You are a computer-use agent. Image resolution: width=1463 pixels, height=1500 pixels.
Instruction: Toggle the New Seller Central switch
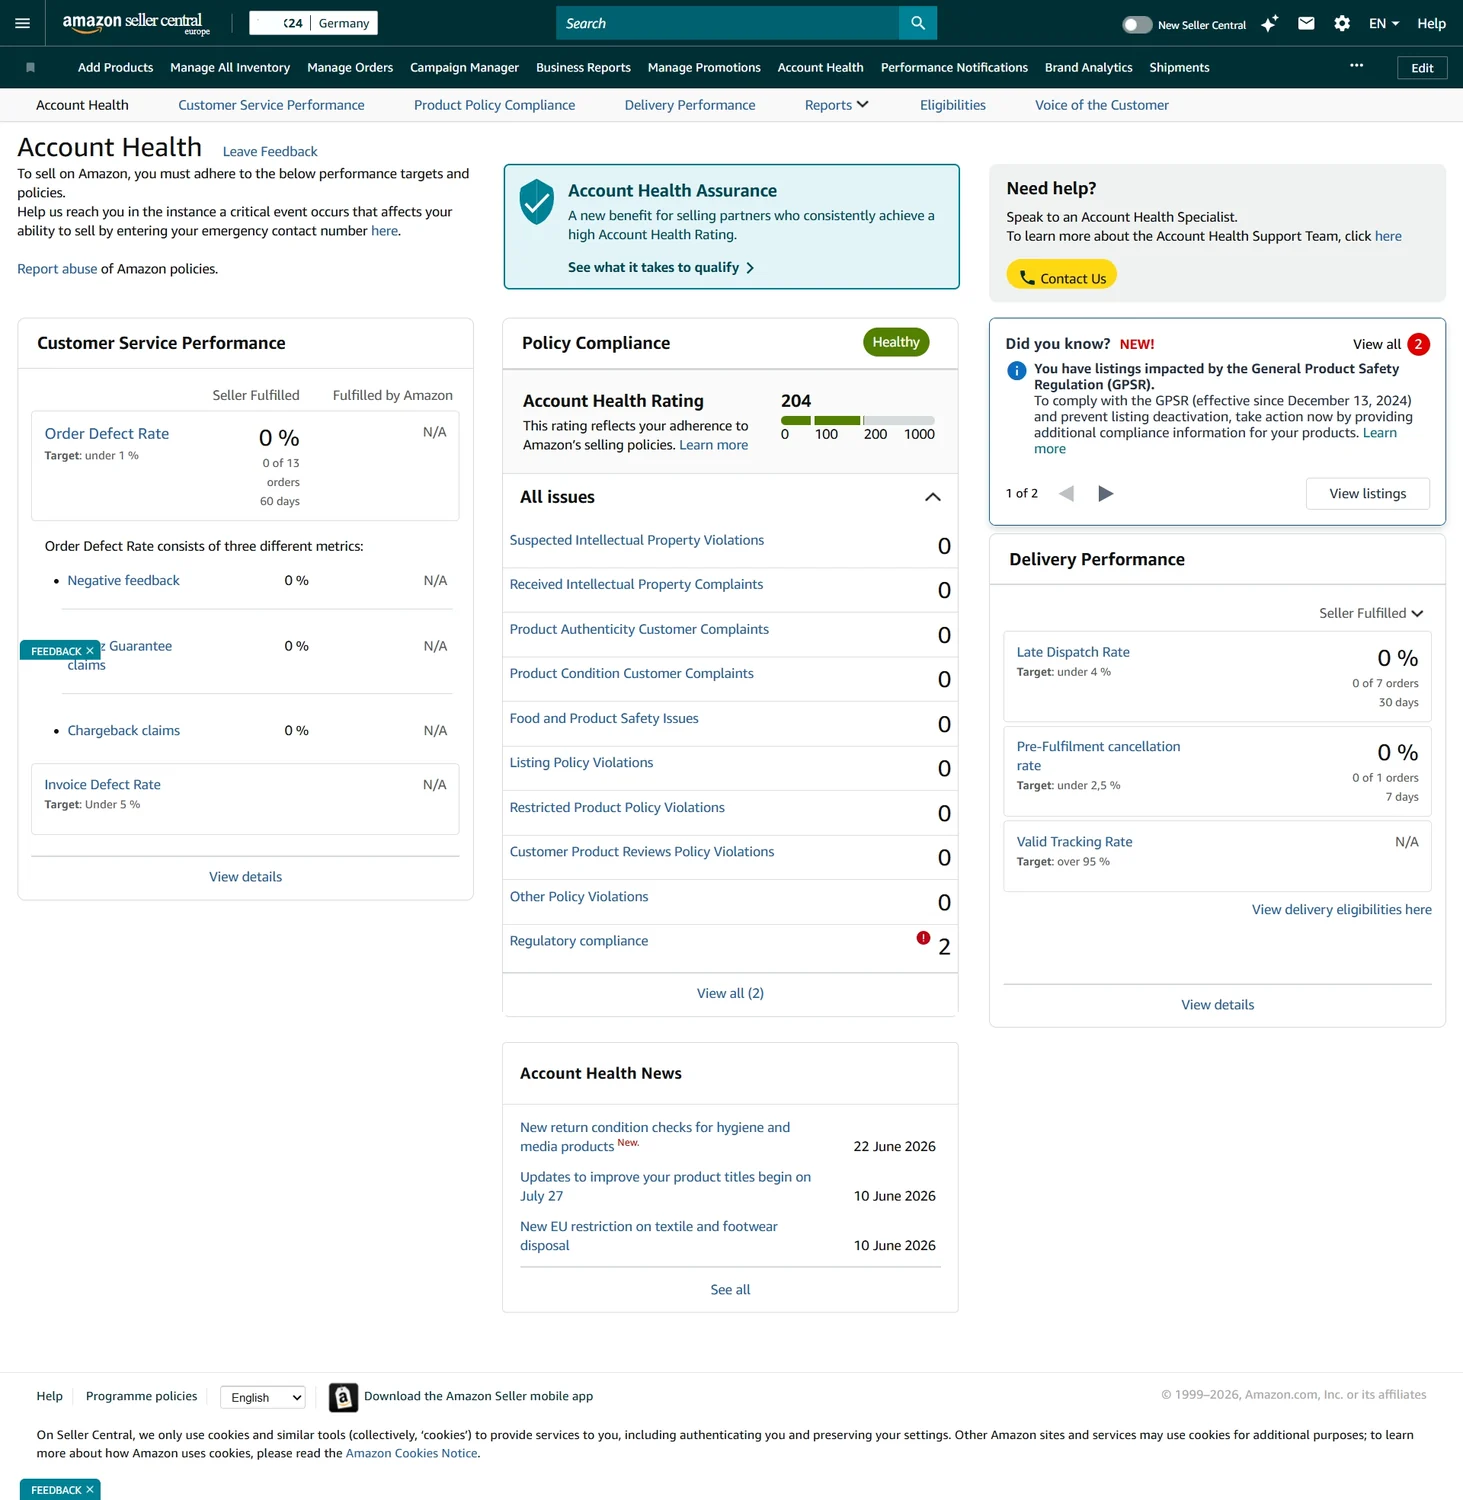click(1137, 25)
